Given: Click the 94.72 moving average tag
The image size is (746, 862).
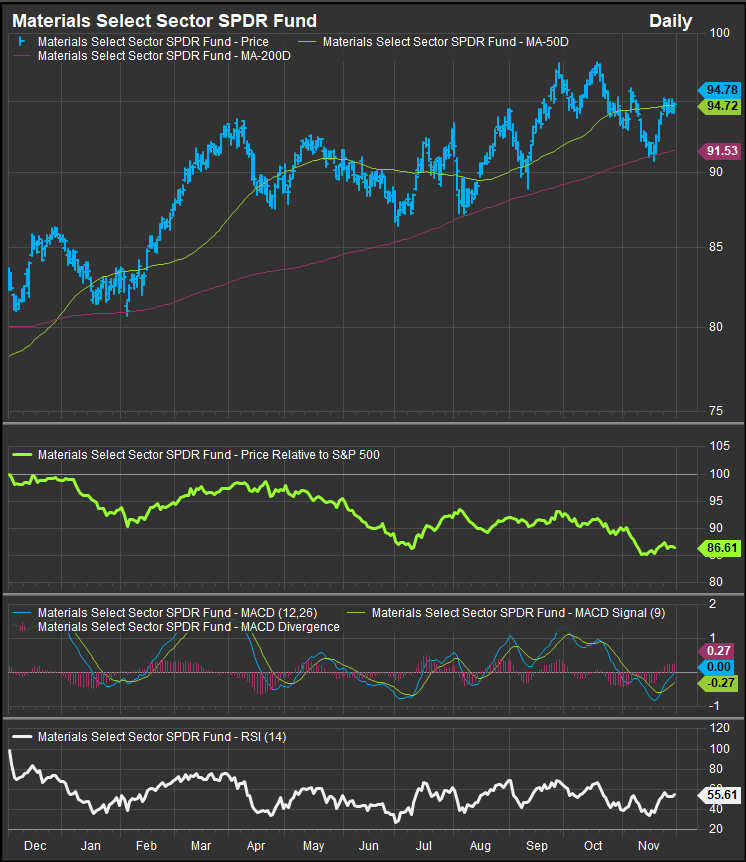Looking at the screenshot, I should pos(719,106).
